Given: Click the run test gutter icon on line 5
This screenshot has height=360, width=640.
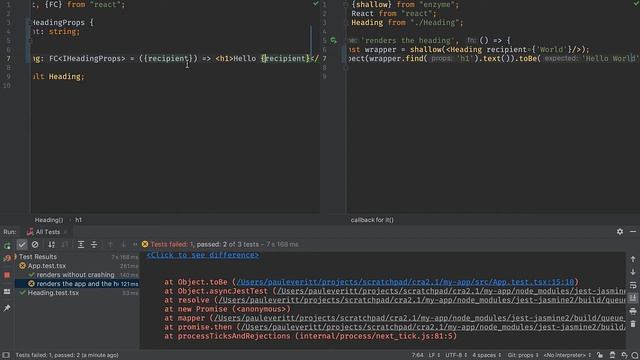Looking at the screenshot, I should [333, 40].
